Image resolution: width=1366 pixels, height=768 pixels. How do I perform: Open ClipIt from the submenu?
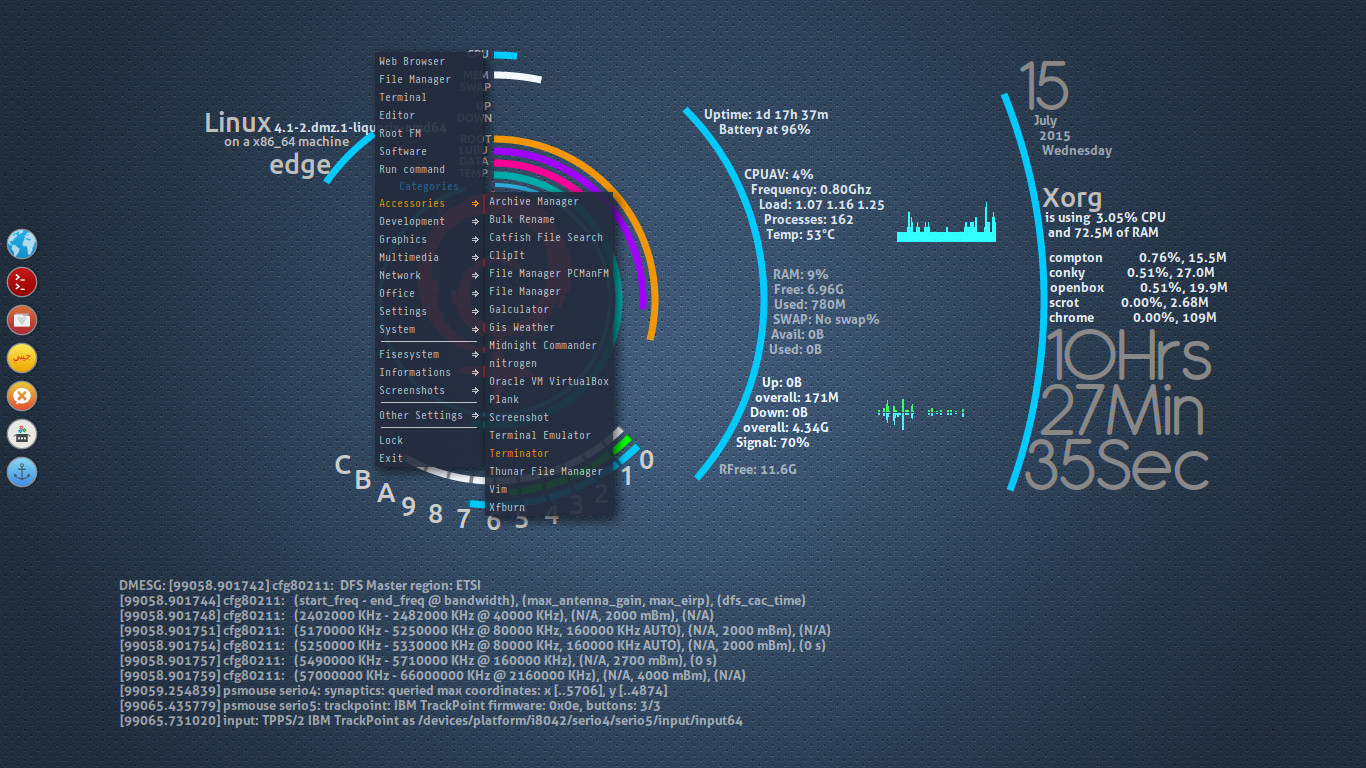click(549, 255)
